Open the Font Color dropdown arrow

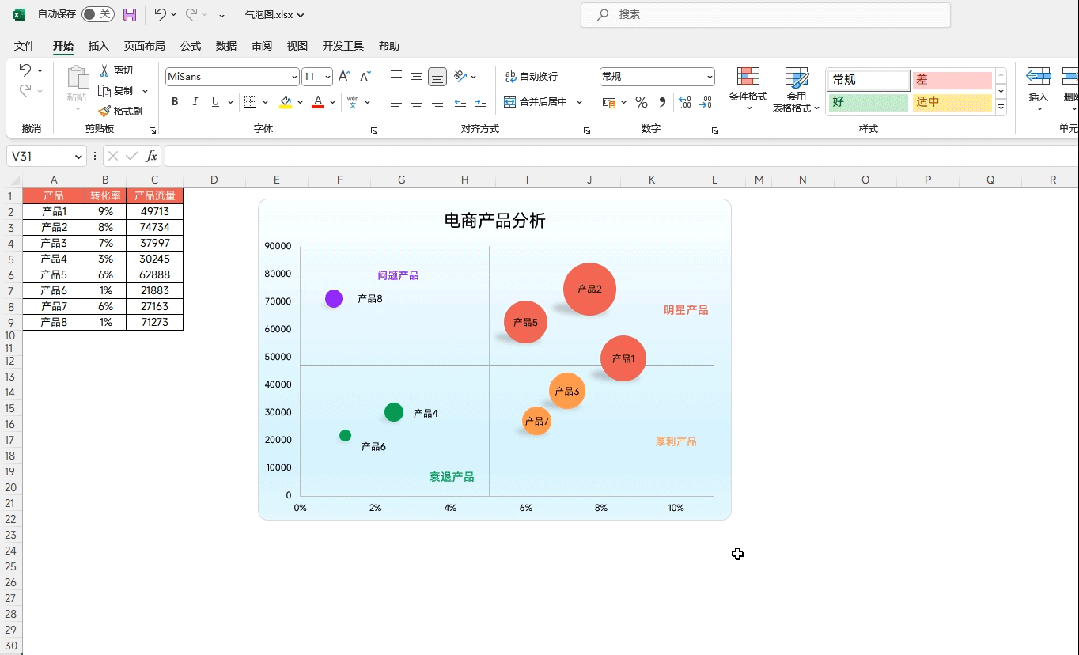(x=332, y=102)
